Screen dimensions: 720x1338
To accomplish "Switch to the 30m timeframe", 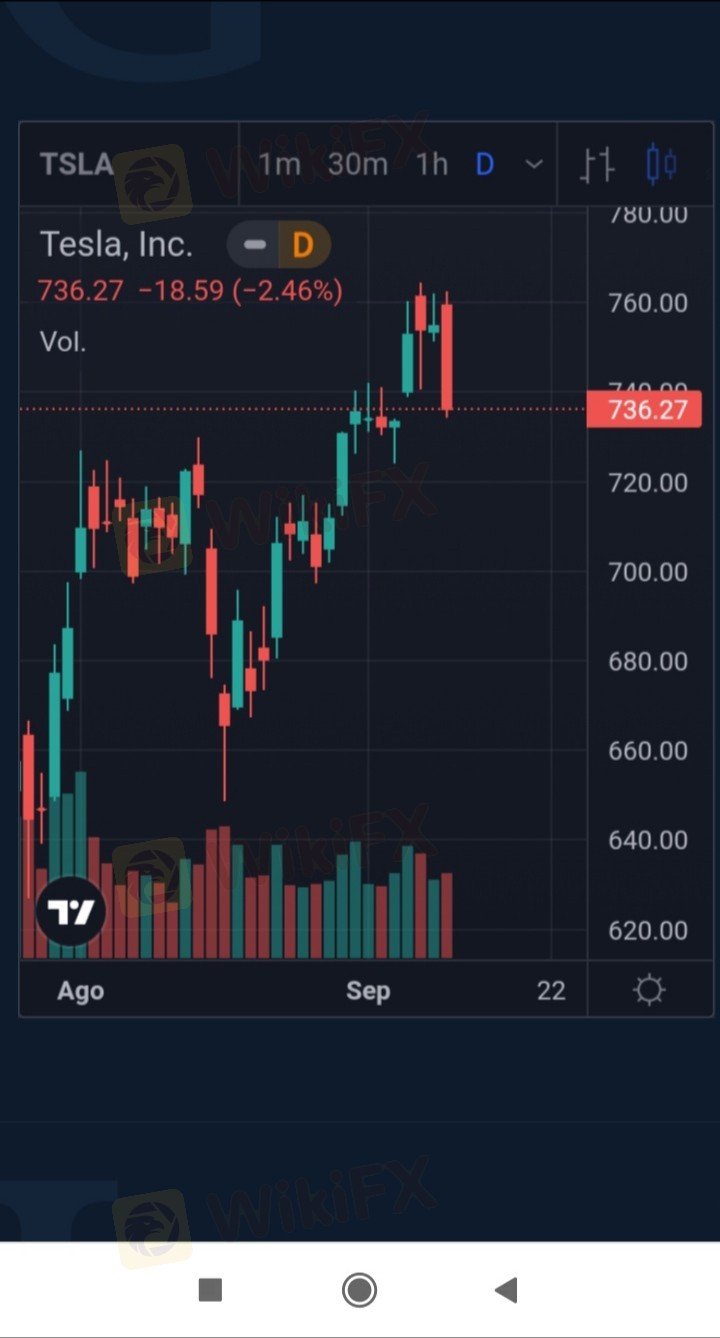I will pos(357,164).
